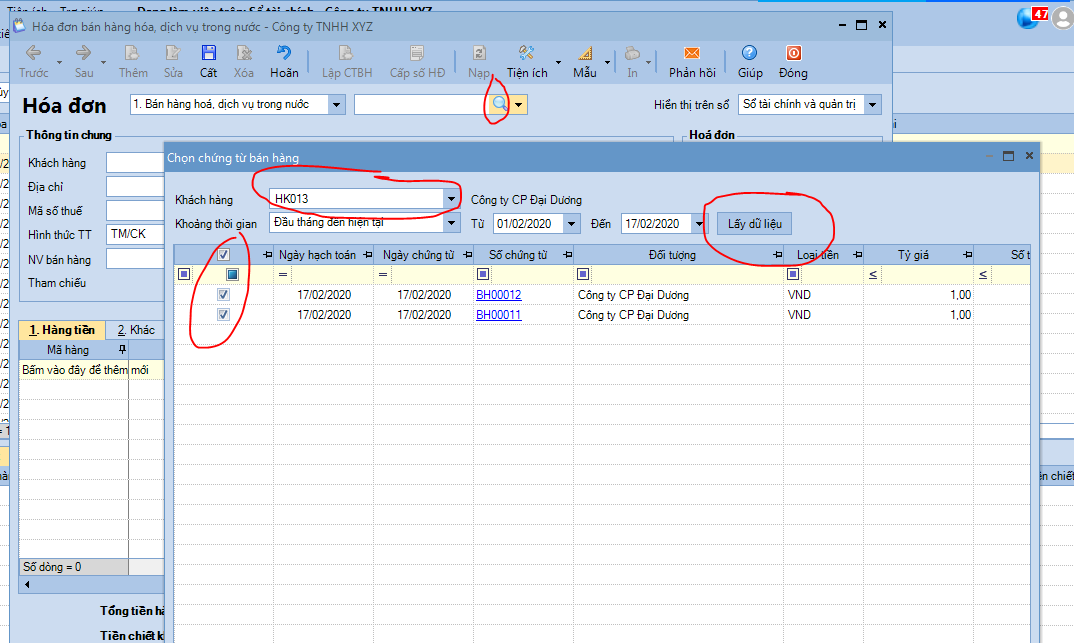The image size is (1074, 643).
Task: Click the Cất (save) toolbar icon
Action: (x=208, y=54)
